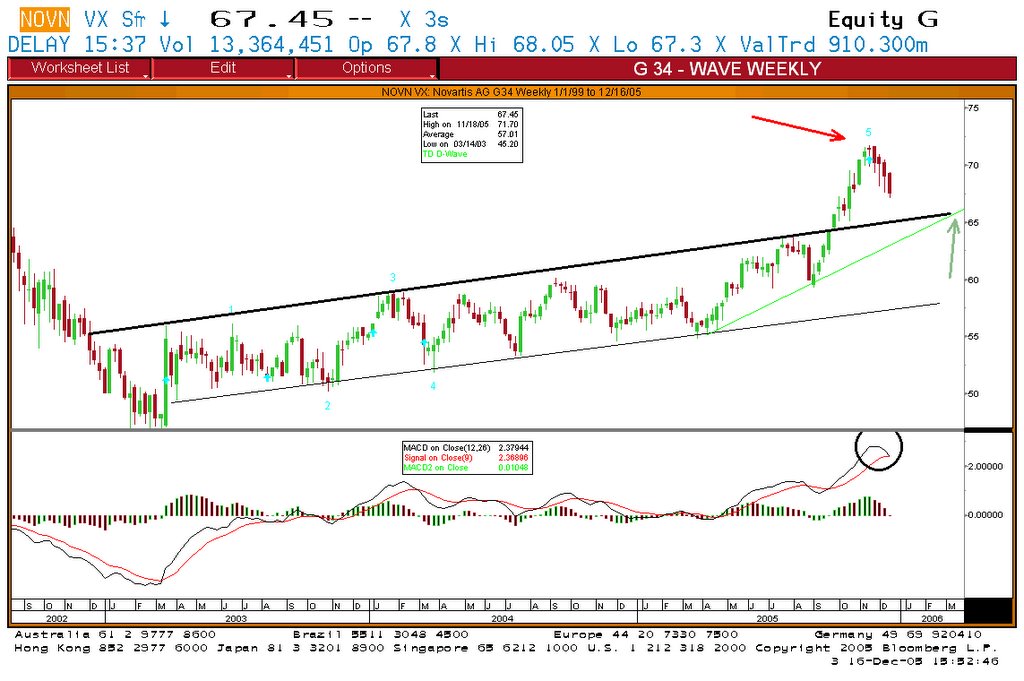Expand the Edit dropdown arrow
Screen dimensions: 1024x681
(289, 76)
